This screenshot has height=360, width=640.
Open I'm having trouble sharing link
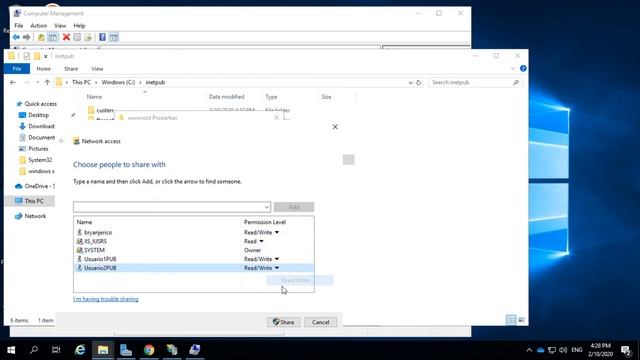[106, 299]
